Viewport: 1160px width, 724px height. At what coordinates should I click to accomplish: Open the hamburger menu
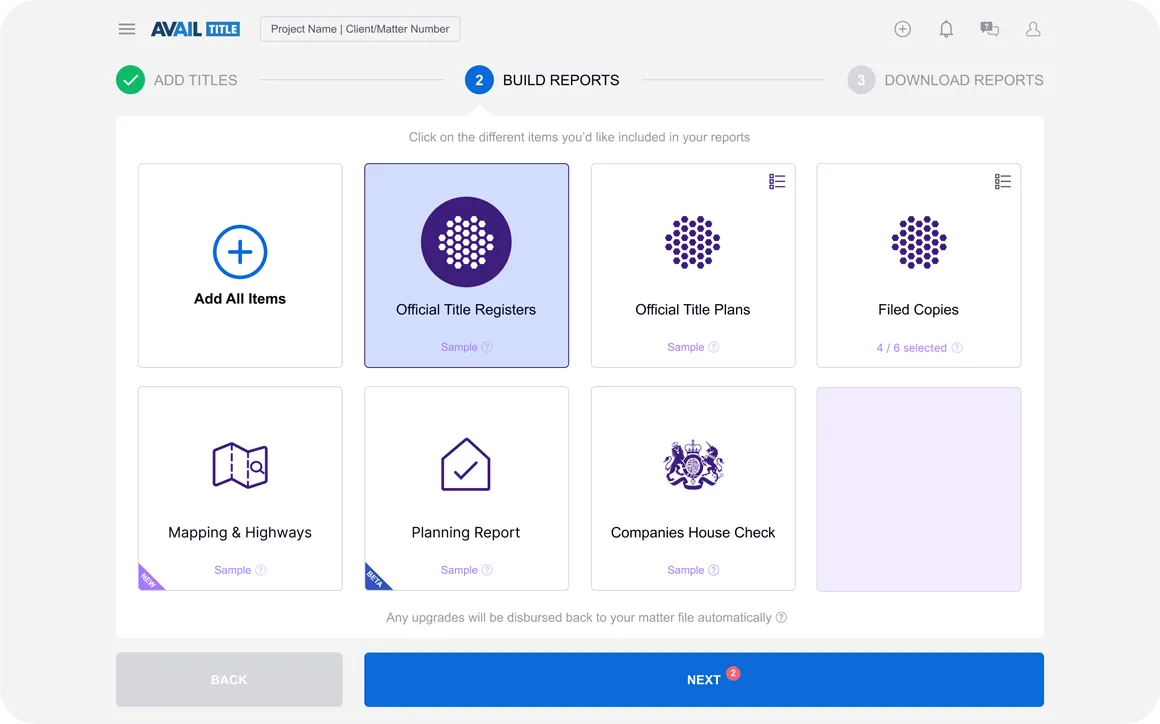[126, 29]
